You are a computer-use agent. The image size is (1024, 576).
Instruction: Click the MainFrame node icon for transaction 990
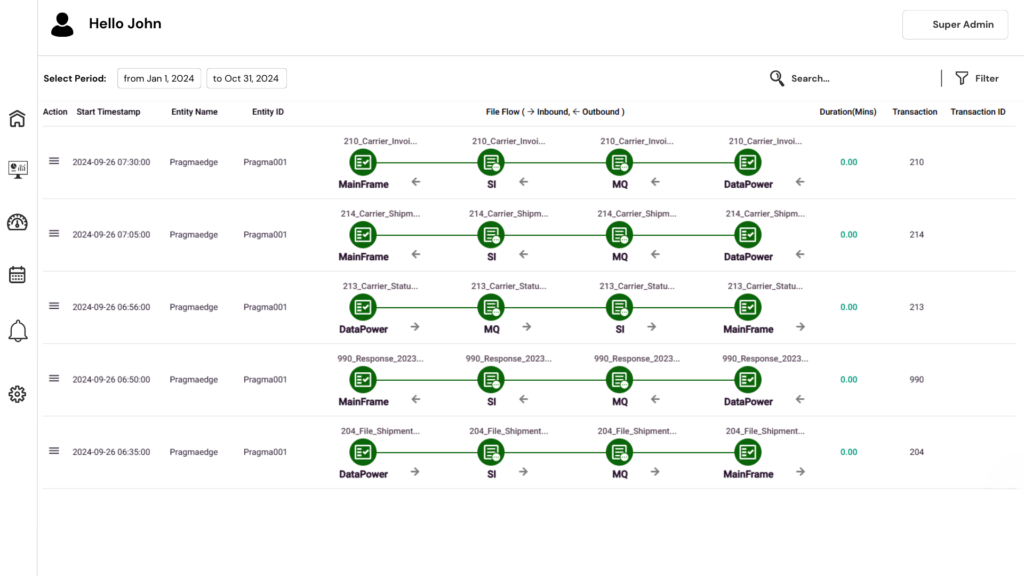(x=363, y=379)
